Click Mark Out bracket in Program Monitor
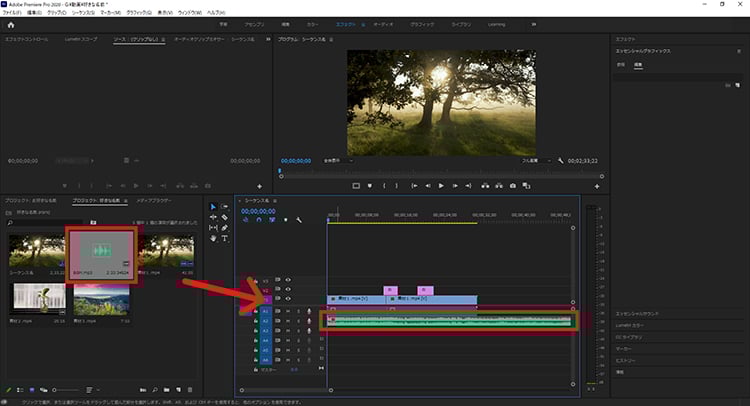The width and height of the screenshot is (750, 406). coord(397,186)
